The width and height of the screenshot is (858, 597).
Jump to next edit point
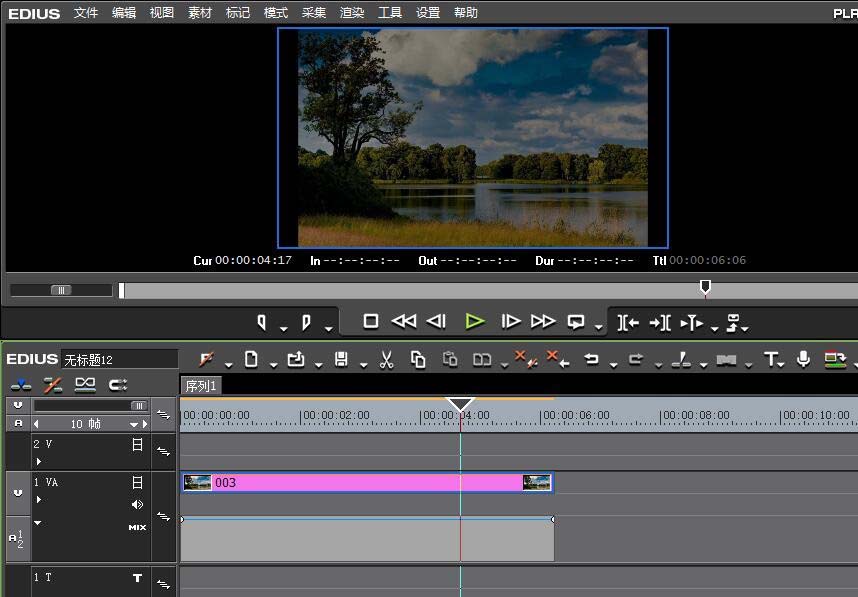660,323
